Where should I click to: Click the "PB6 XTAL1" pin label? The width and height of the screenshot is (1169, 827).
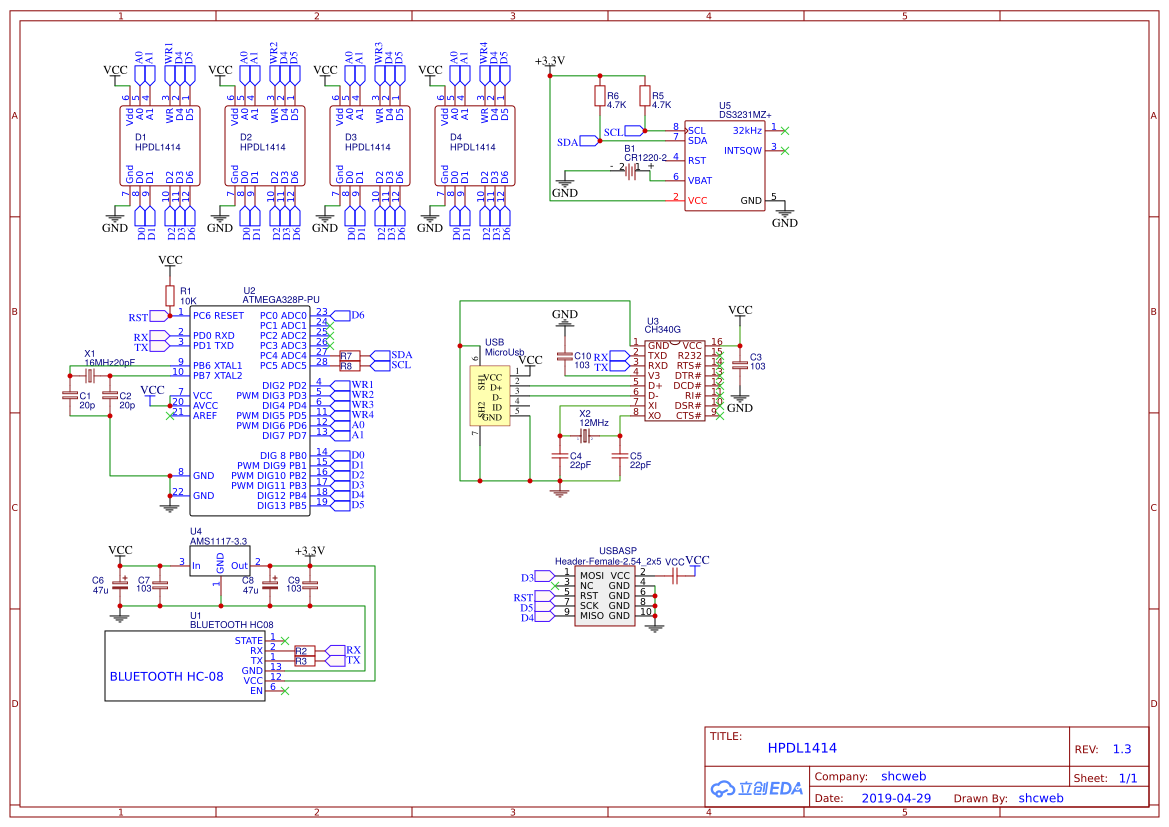tap(218, 365)
